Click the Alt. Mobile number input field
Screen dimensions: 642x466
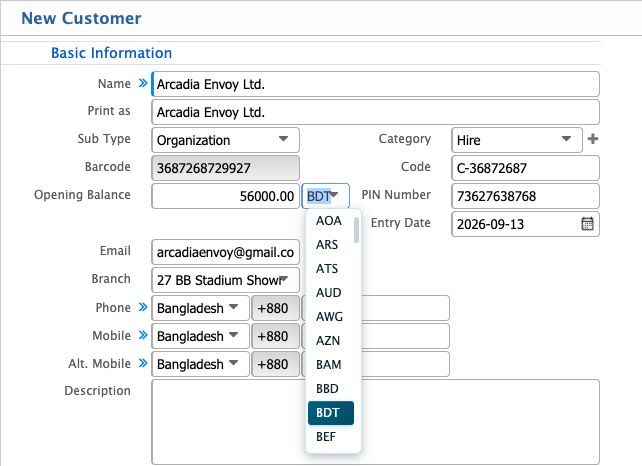[405, 364]
